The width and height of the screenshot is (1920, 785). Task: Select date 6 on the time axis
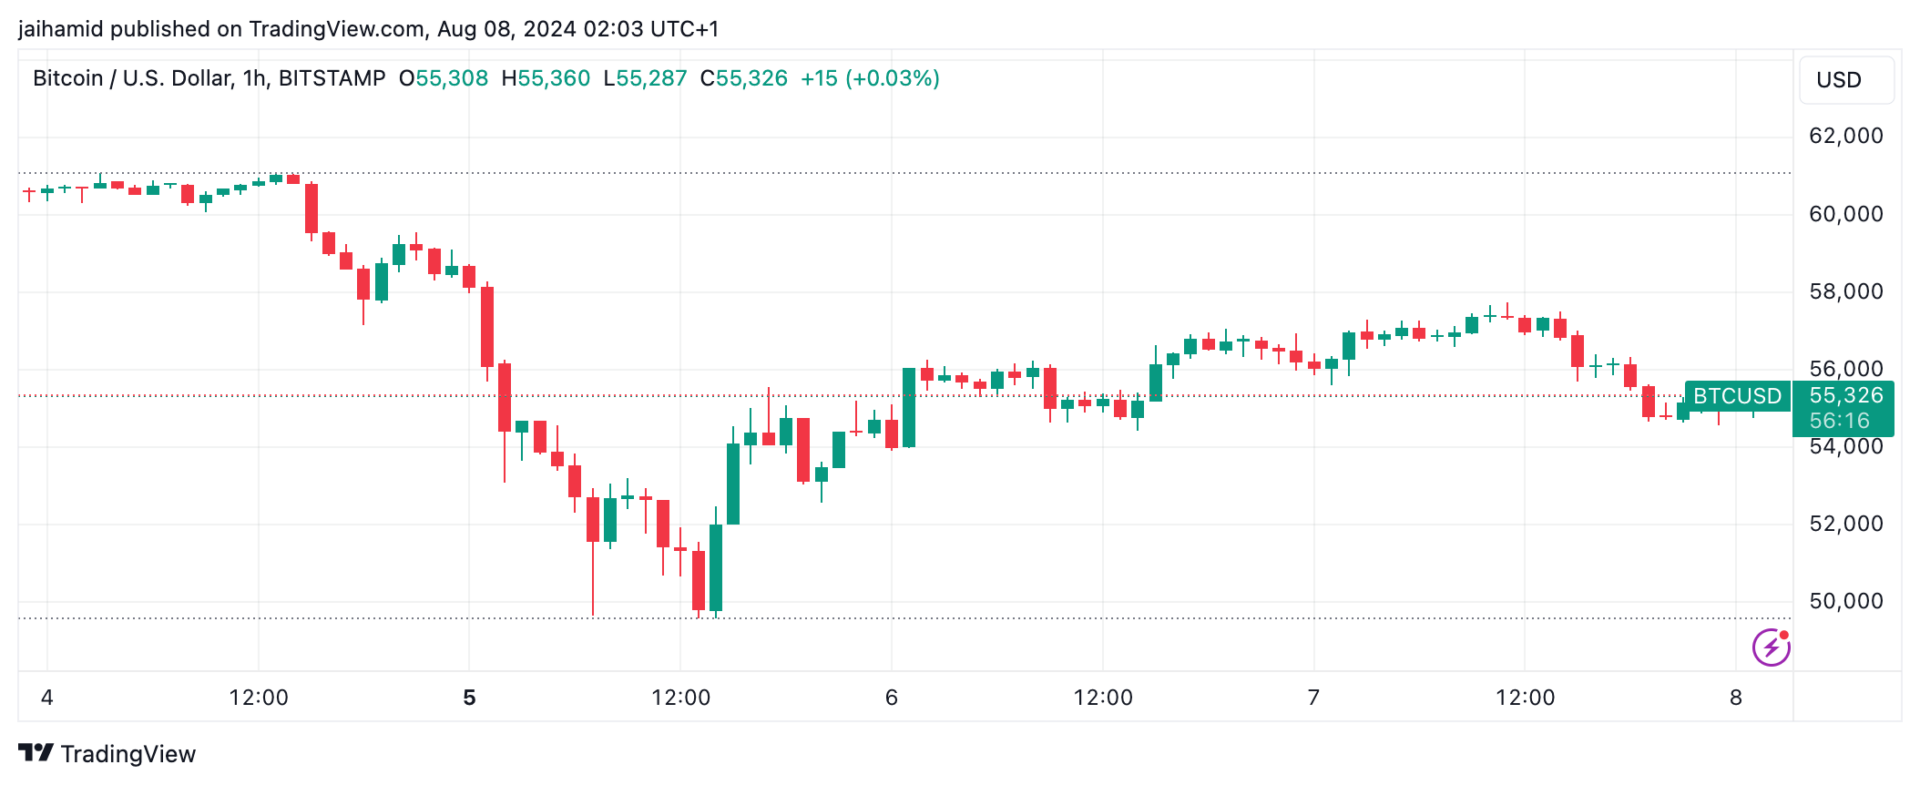click(x=891, y=698)
